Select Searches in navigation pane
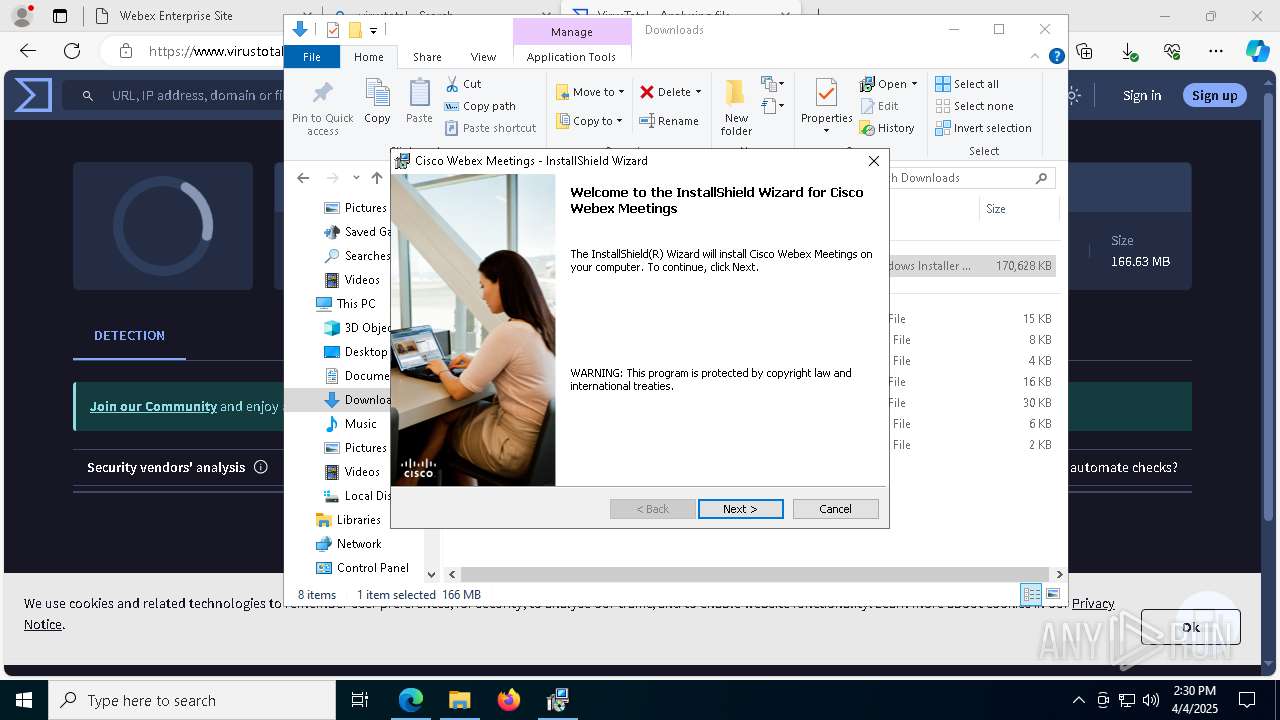The width and height of the screenshot is (1280, 720). click(357, 255)
